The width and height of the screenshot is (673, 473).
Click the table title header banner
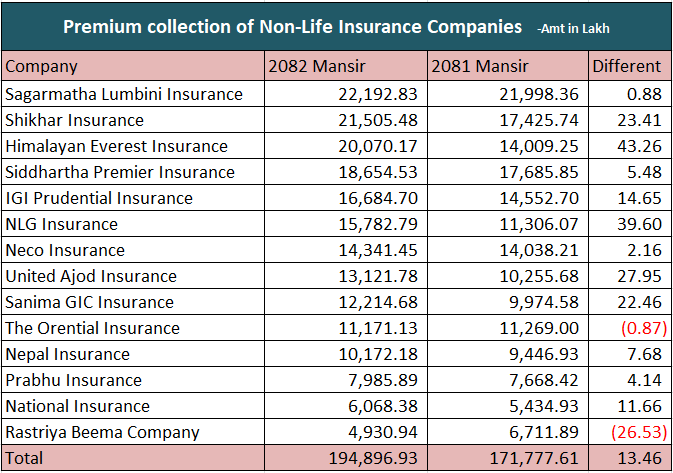coord(336,26)
